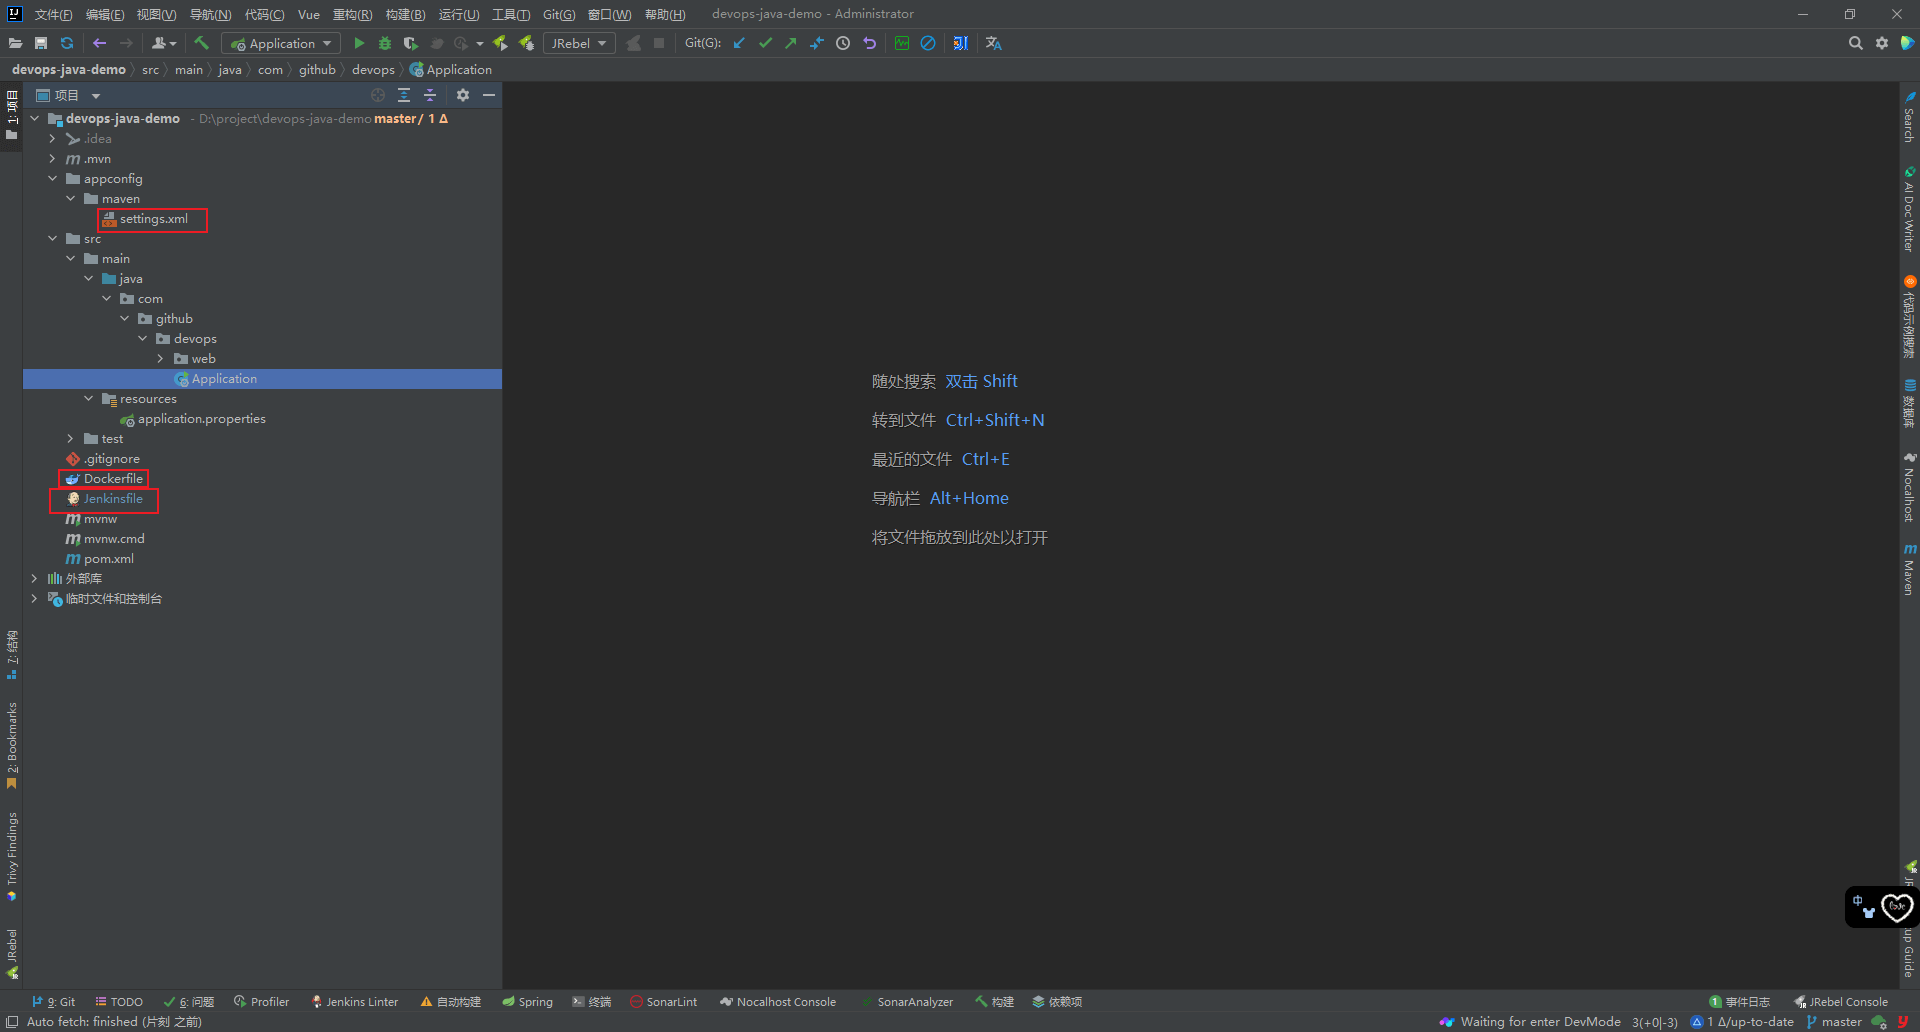This screenshot has width=1920, height=1032.
Task: Run Application with the green play icon
Action: (x=359, y=43)
